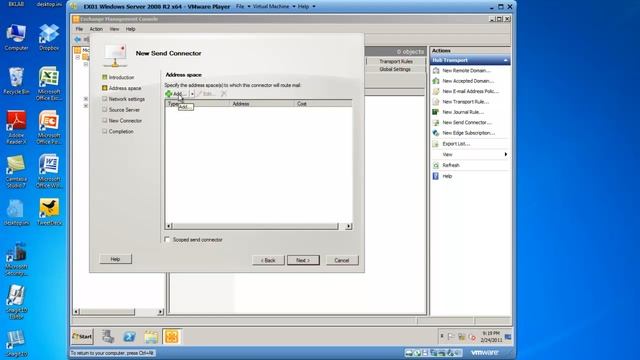Open Dropbox desktop icon
The width and height of the screenshot is (640, 360).
[49, 38]
